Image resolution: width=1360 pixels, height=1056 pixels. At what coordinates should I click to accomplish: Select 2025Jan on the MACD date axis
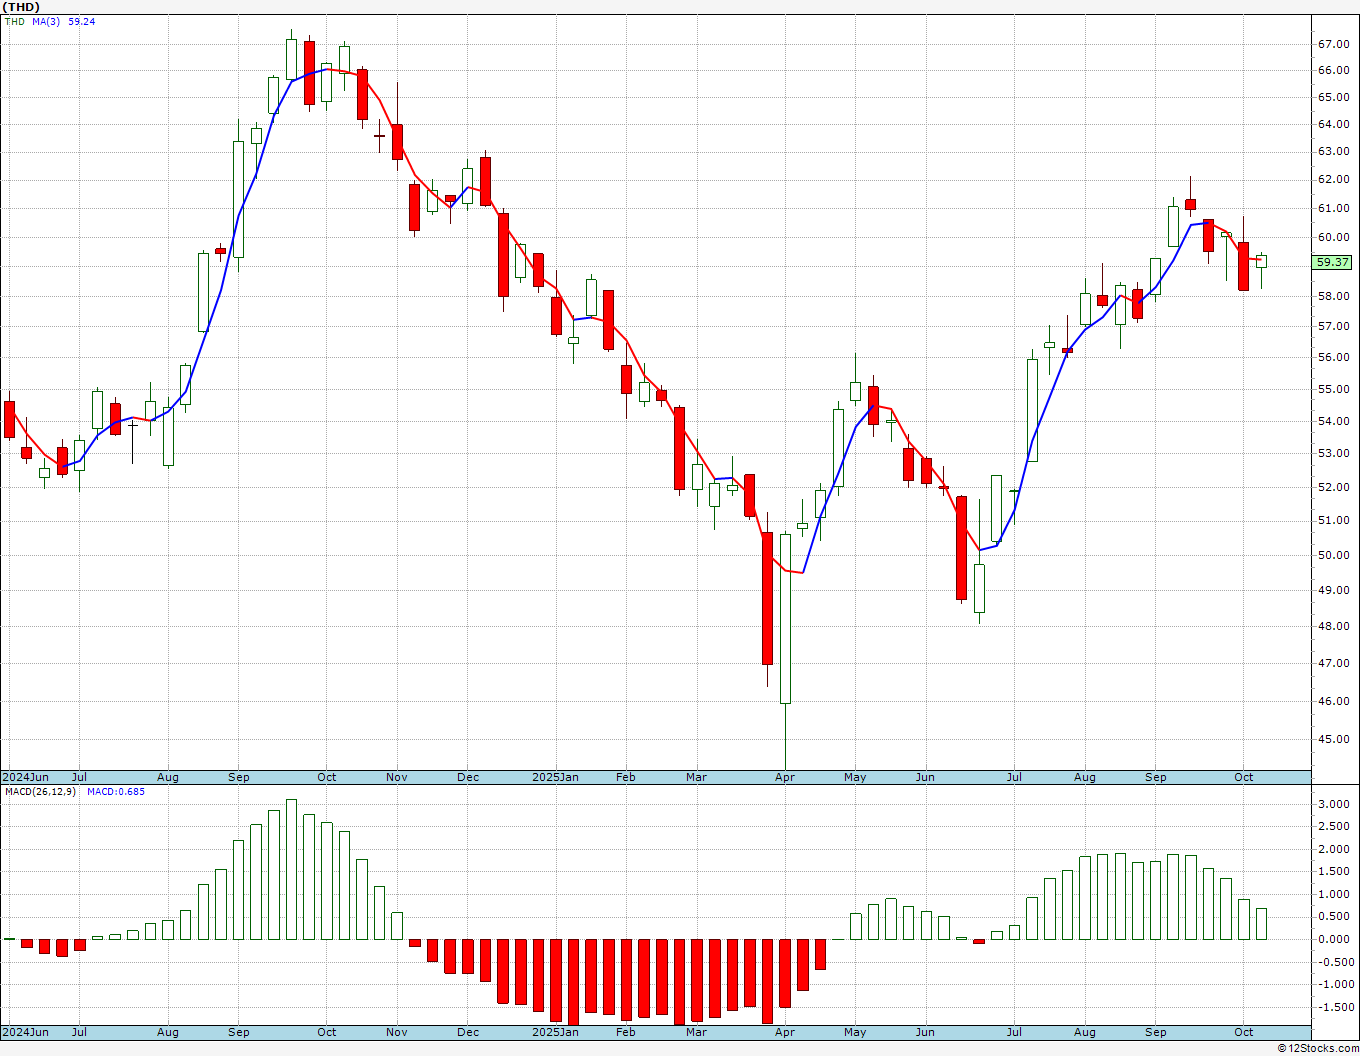555,1032
